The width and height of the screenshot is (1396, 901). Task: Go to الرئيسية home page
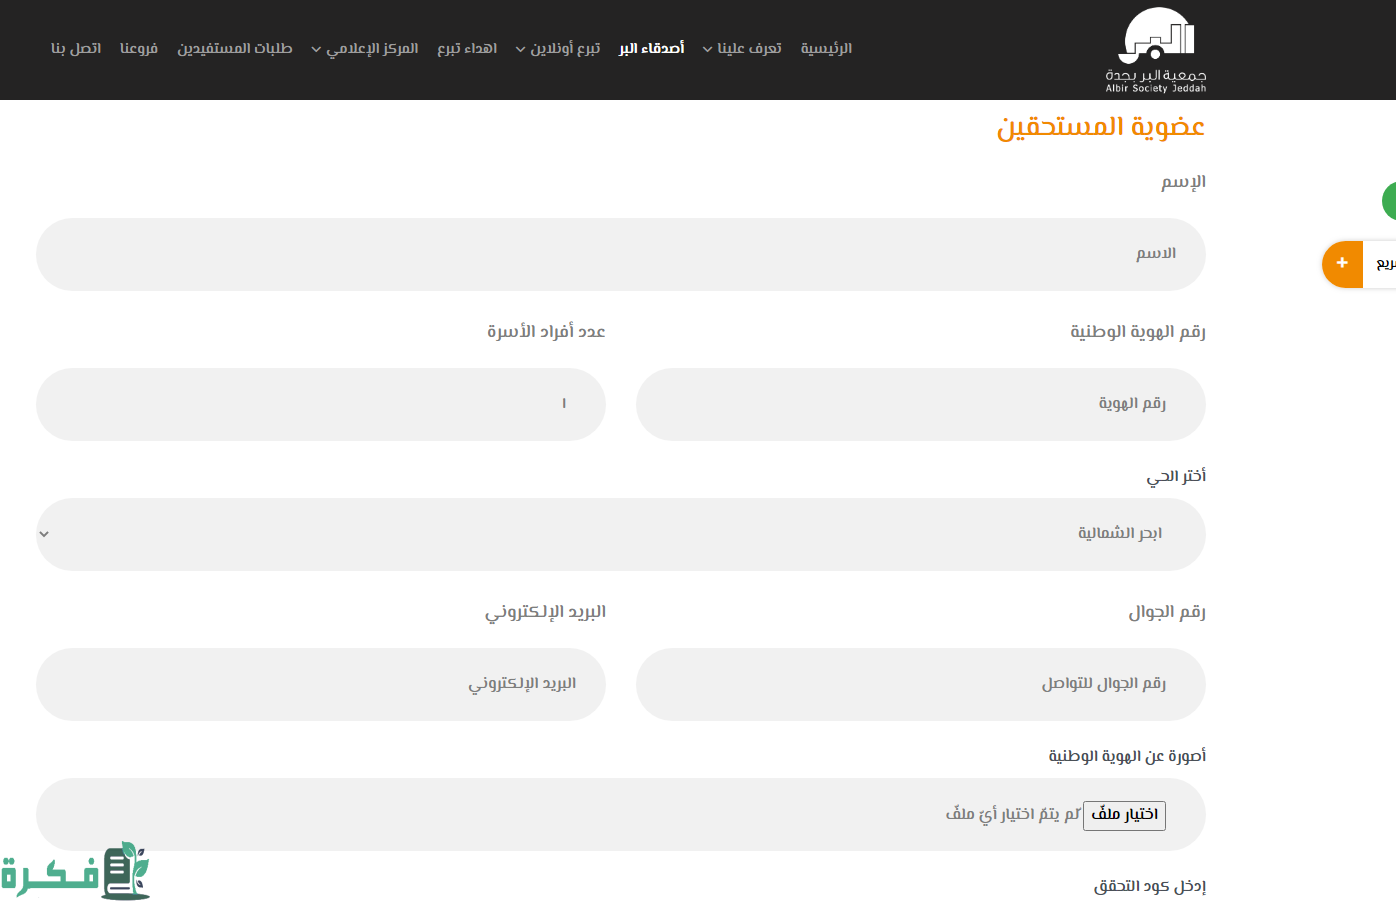826,48
